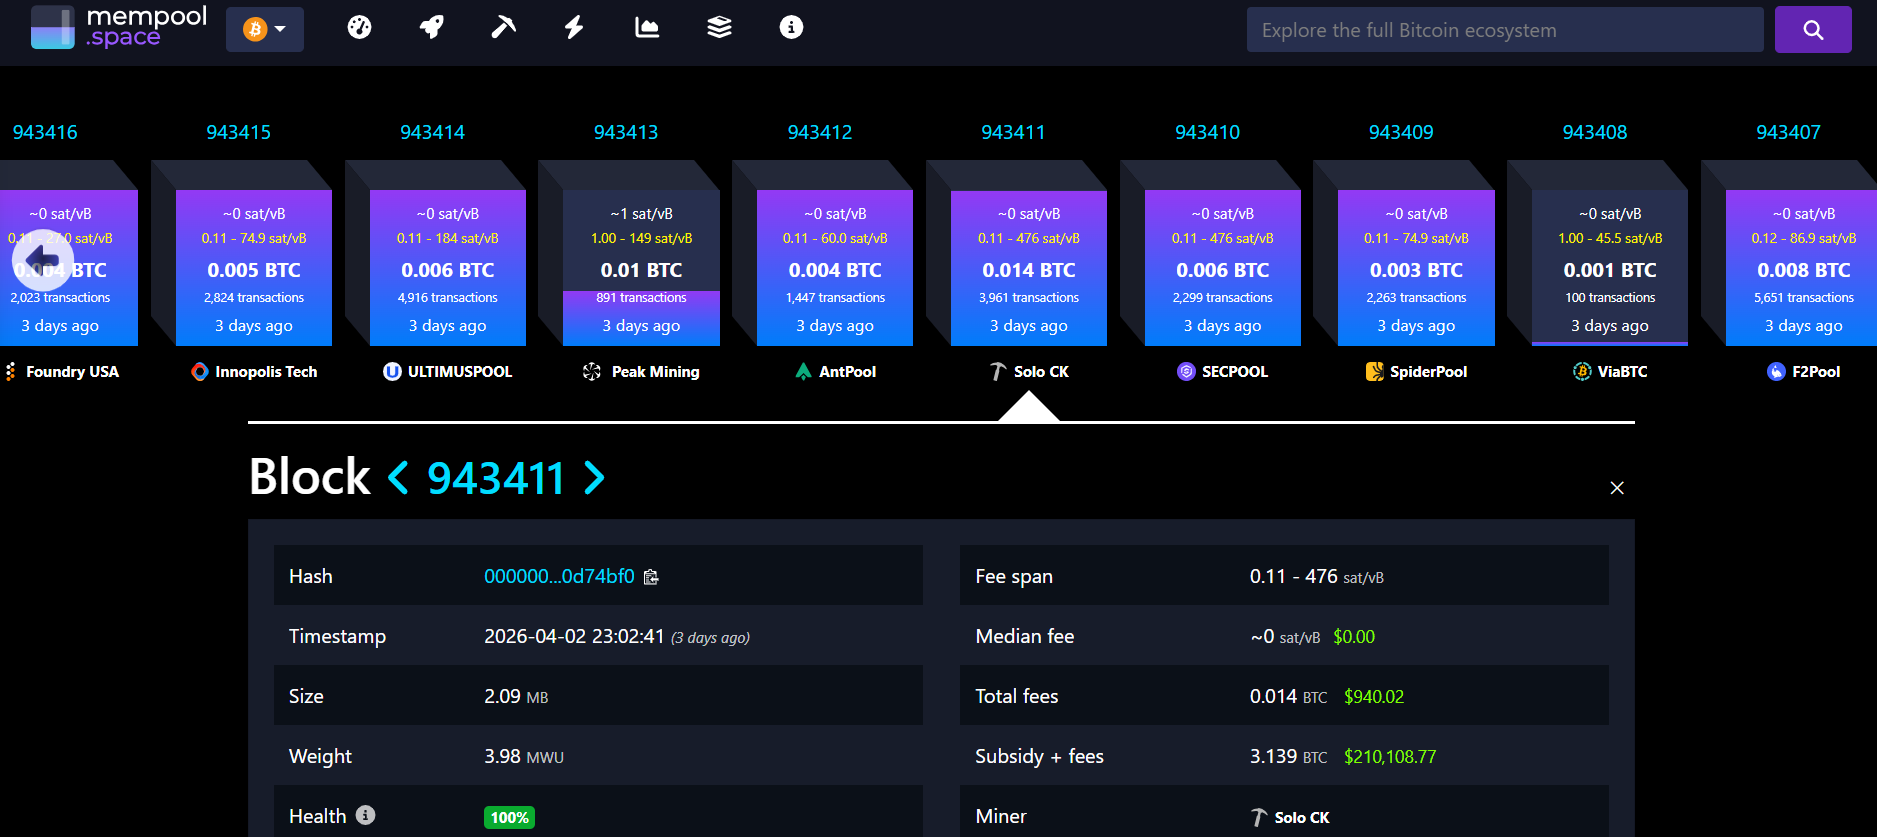Open the Mining hammer icon
Viewport: 1877px width, 837px height.
click(503, 28)
